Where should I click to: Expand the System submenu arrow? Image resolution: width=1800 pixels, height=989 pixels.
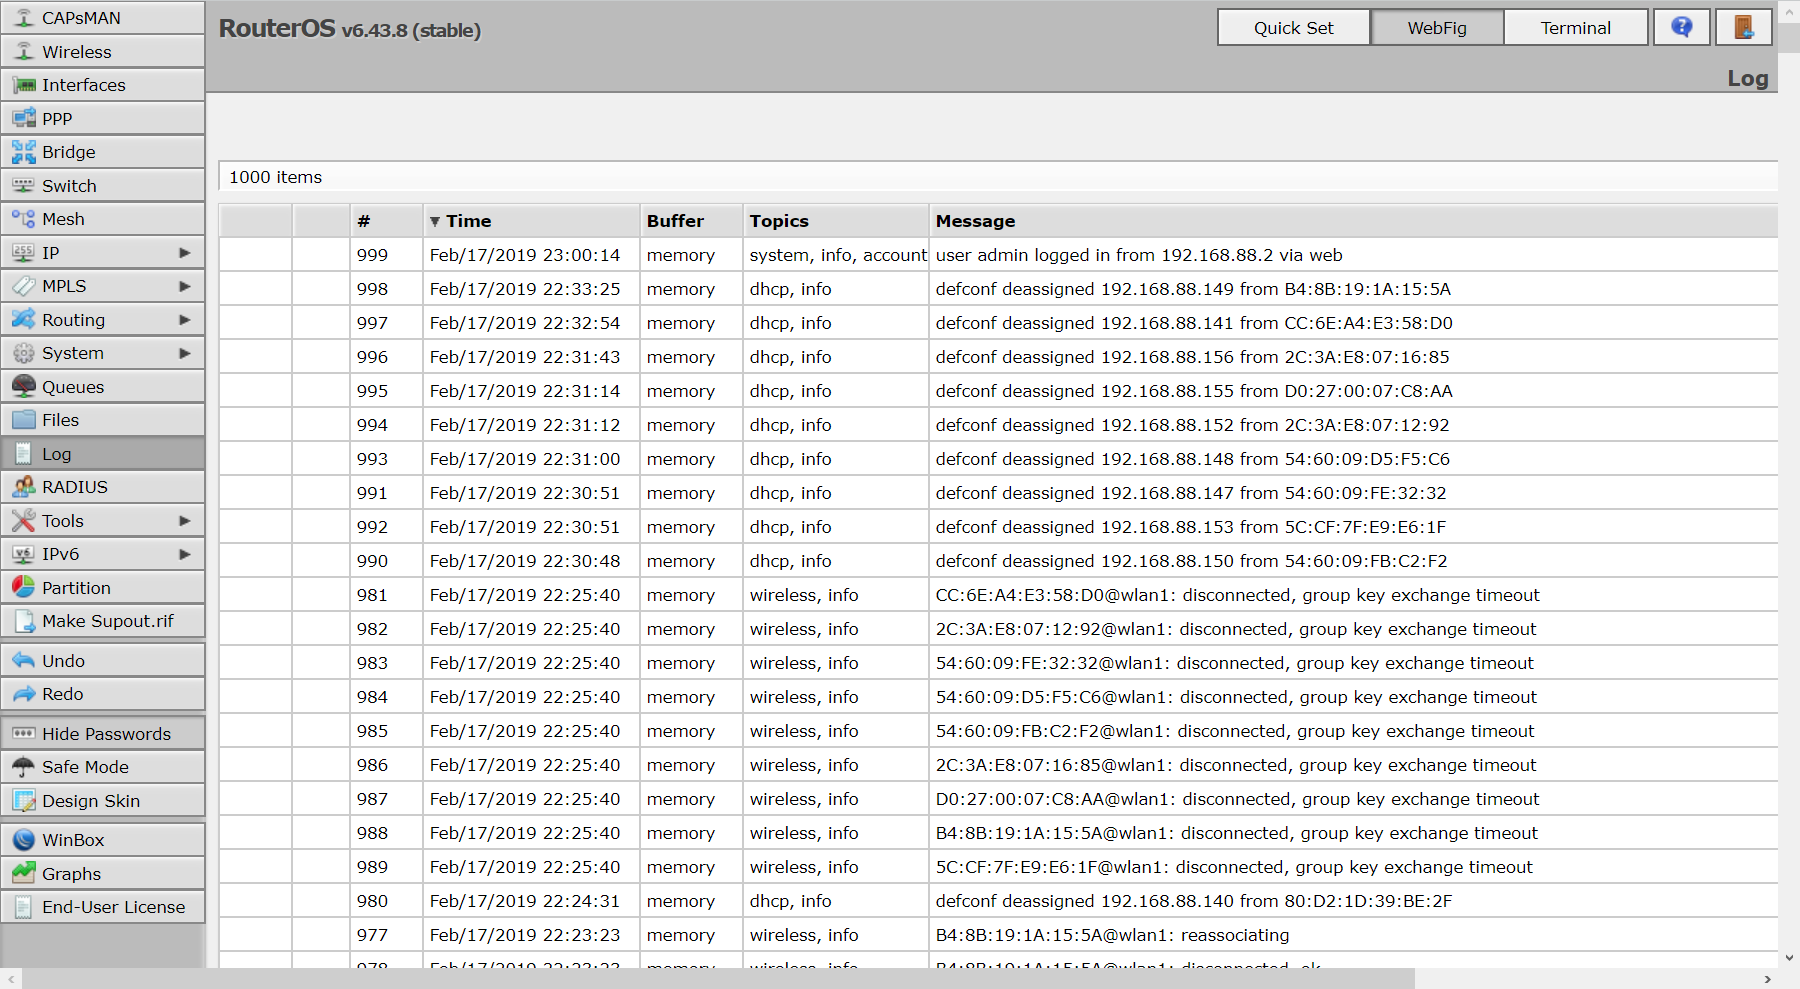pyautogui.click(x=184, y=353)
